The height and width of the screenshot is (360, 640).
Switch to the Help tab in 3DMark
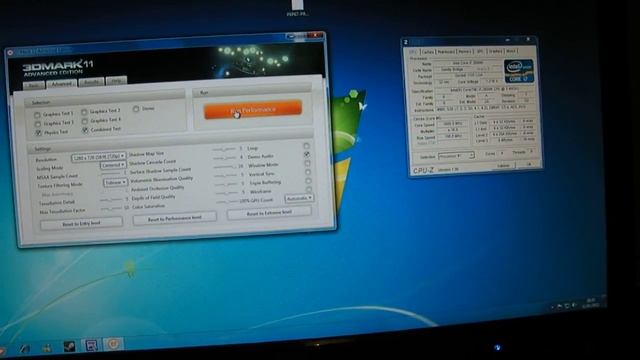(116, 80)
